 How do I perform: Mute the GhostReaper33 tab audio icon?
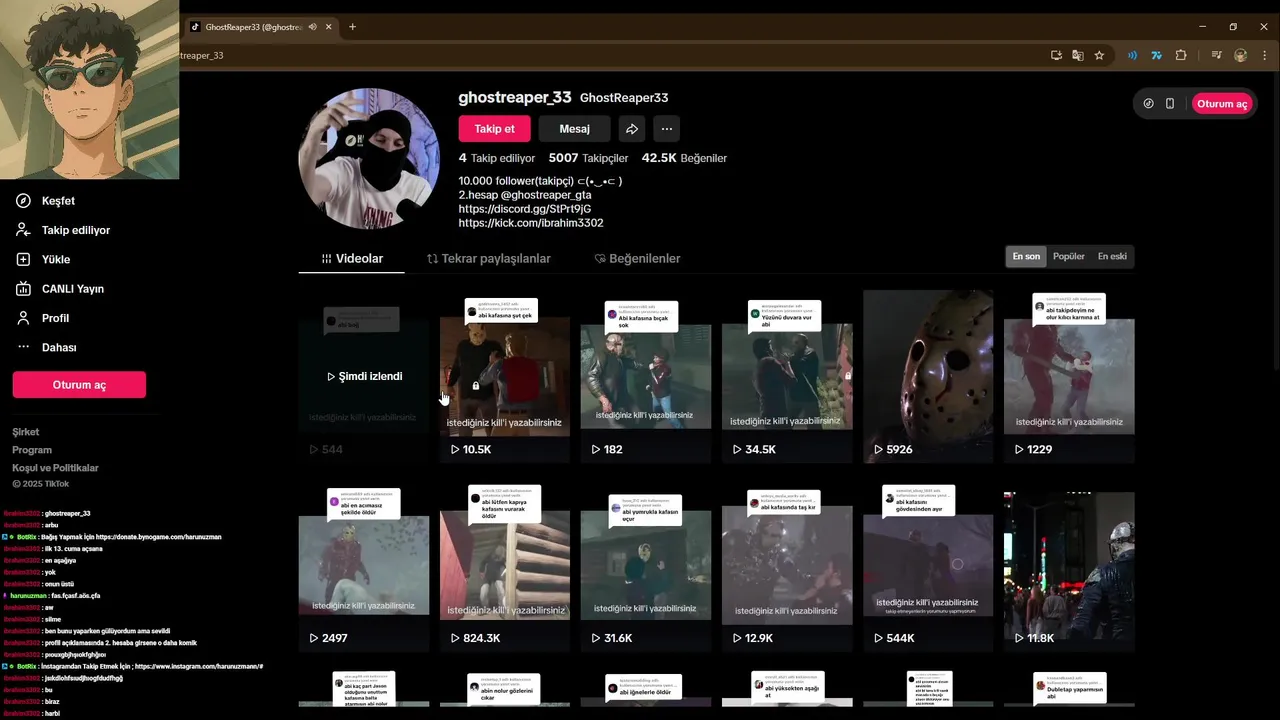point(313,27)
